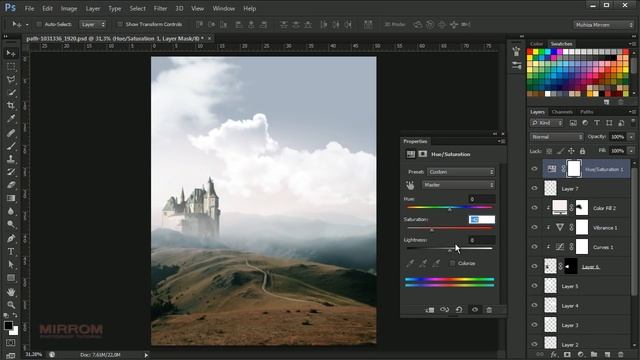
Task: Open the File menu
Action: point(29,8)
